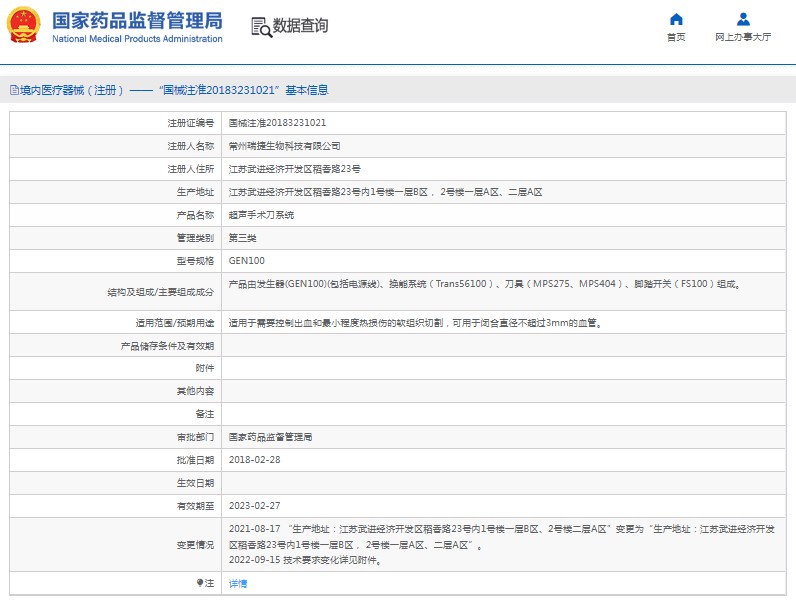Click the 注册人名称 row label
This screenshot has width=796, height=604.
coord(191,146)
